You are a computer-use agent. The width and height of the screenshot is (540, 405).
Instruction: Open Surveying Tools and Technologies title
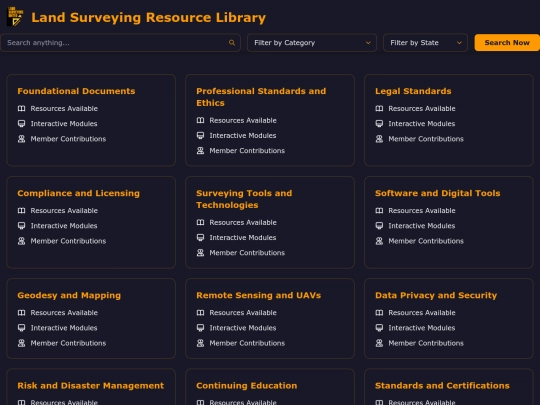pos(244,199)
